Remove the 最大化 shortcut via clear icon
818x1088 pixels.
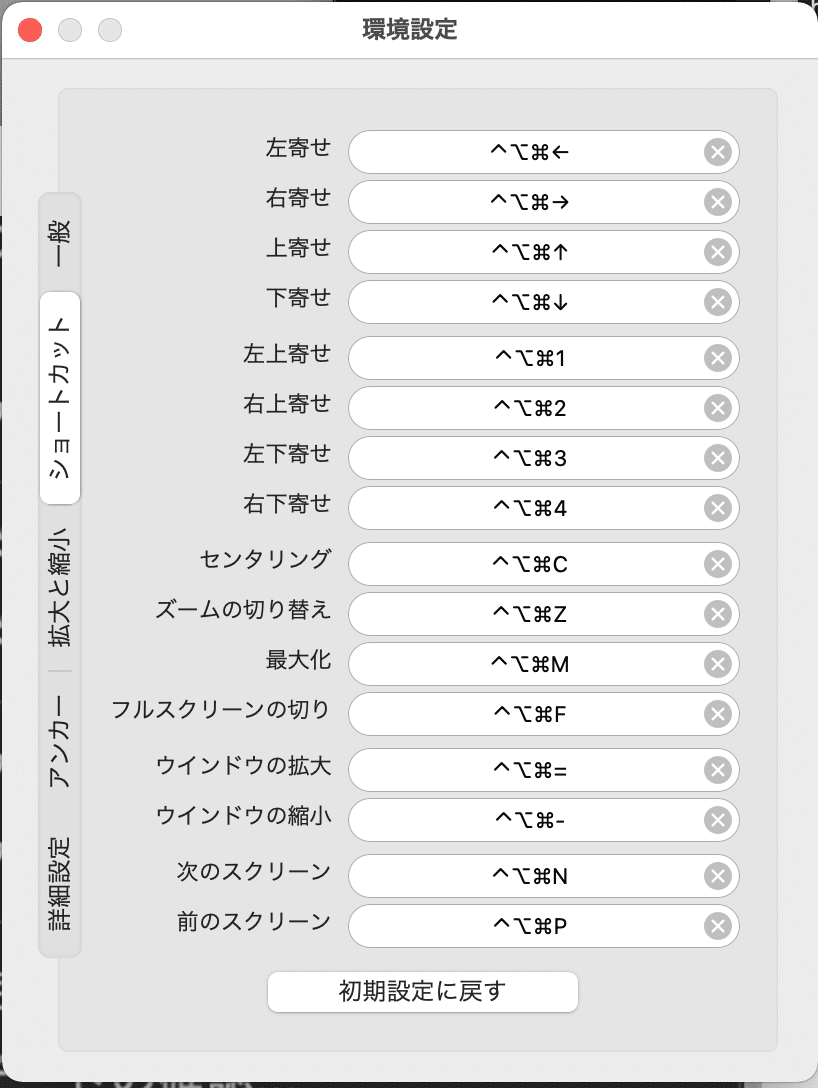[x=718, y=664]
